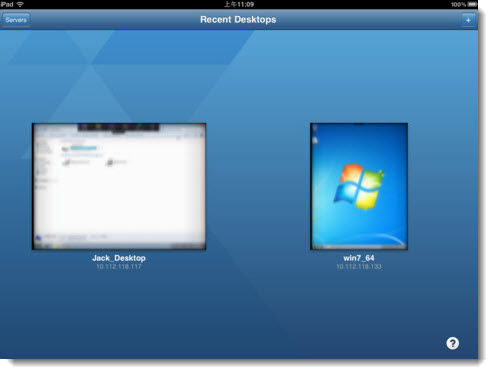This screenshot has height=374, width=493.
Task: Click the IP address 10.112.118.117
Action: [119, 267]
